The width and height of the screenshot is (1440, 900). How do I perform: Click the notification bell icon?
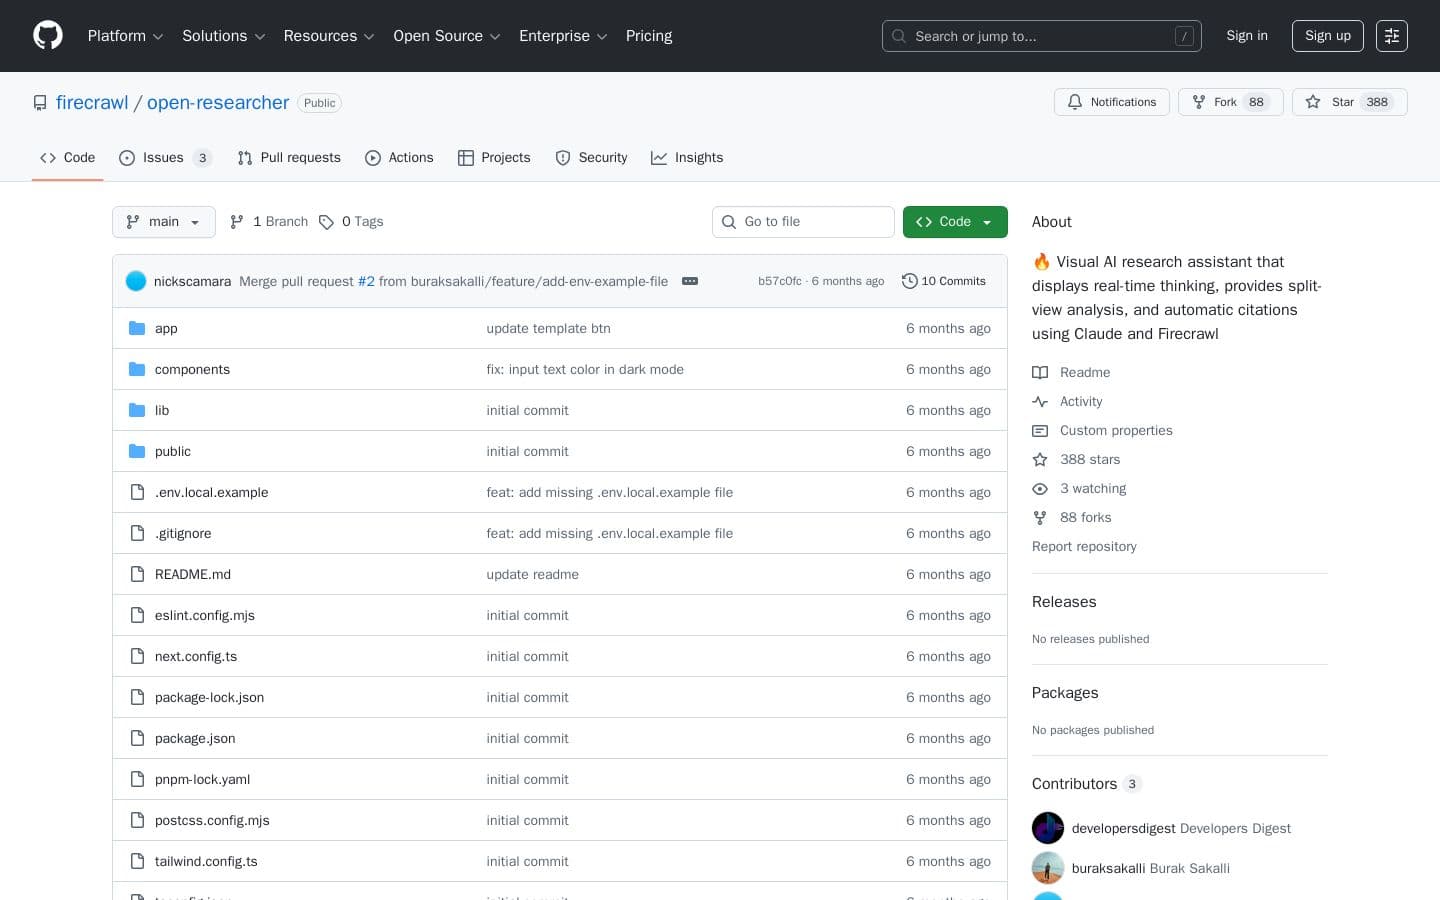point(1075,102)
